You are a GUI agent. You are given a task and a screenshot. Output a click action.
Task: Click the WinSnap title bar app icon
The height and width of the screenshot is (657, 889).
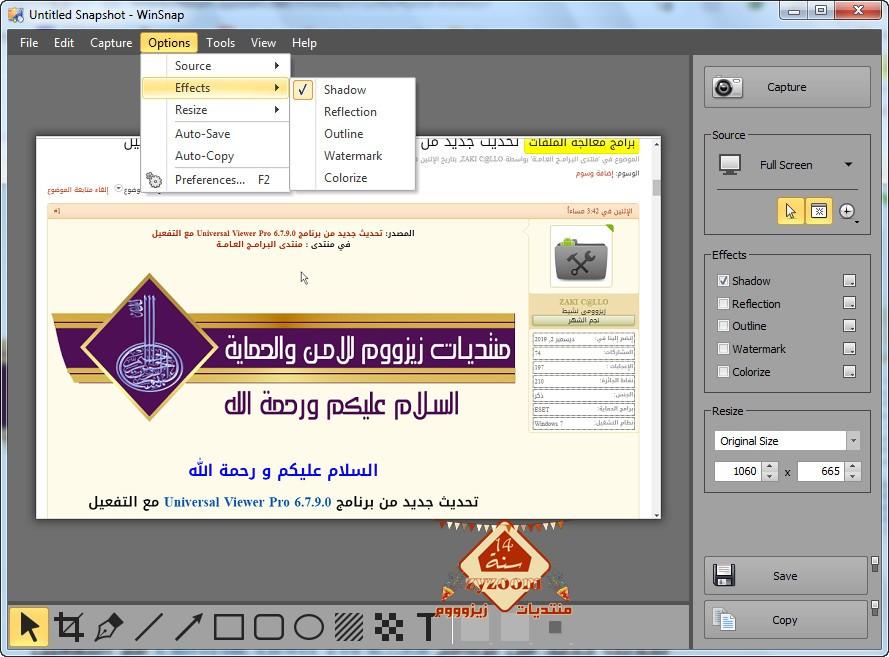click(x=16, y=15)
